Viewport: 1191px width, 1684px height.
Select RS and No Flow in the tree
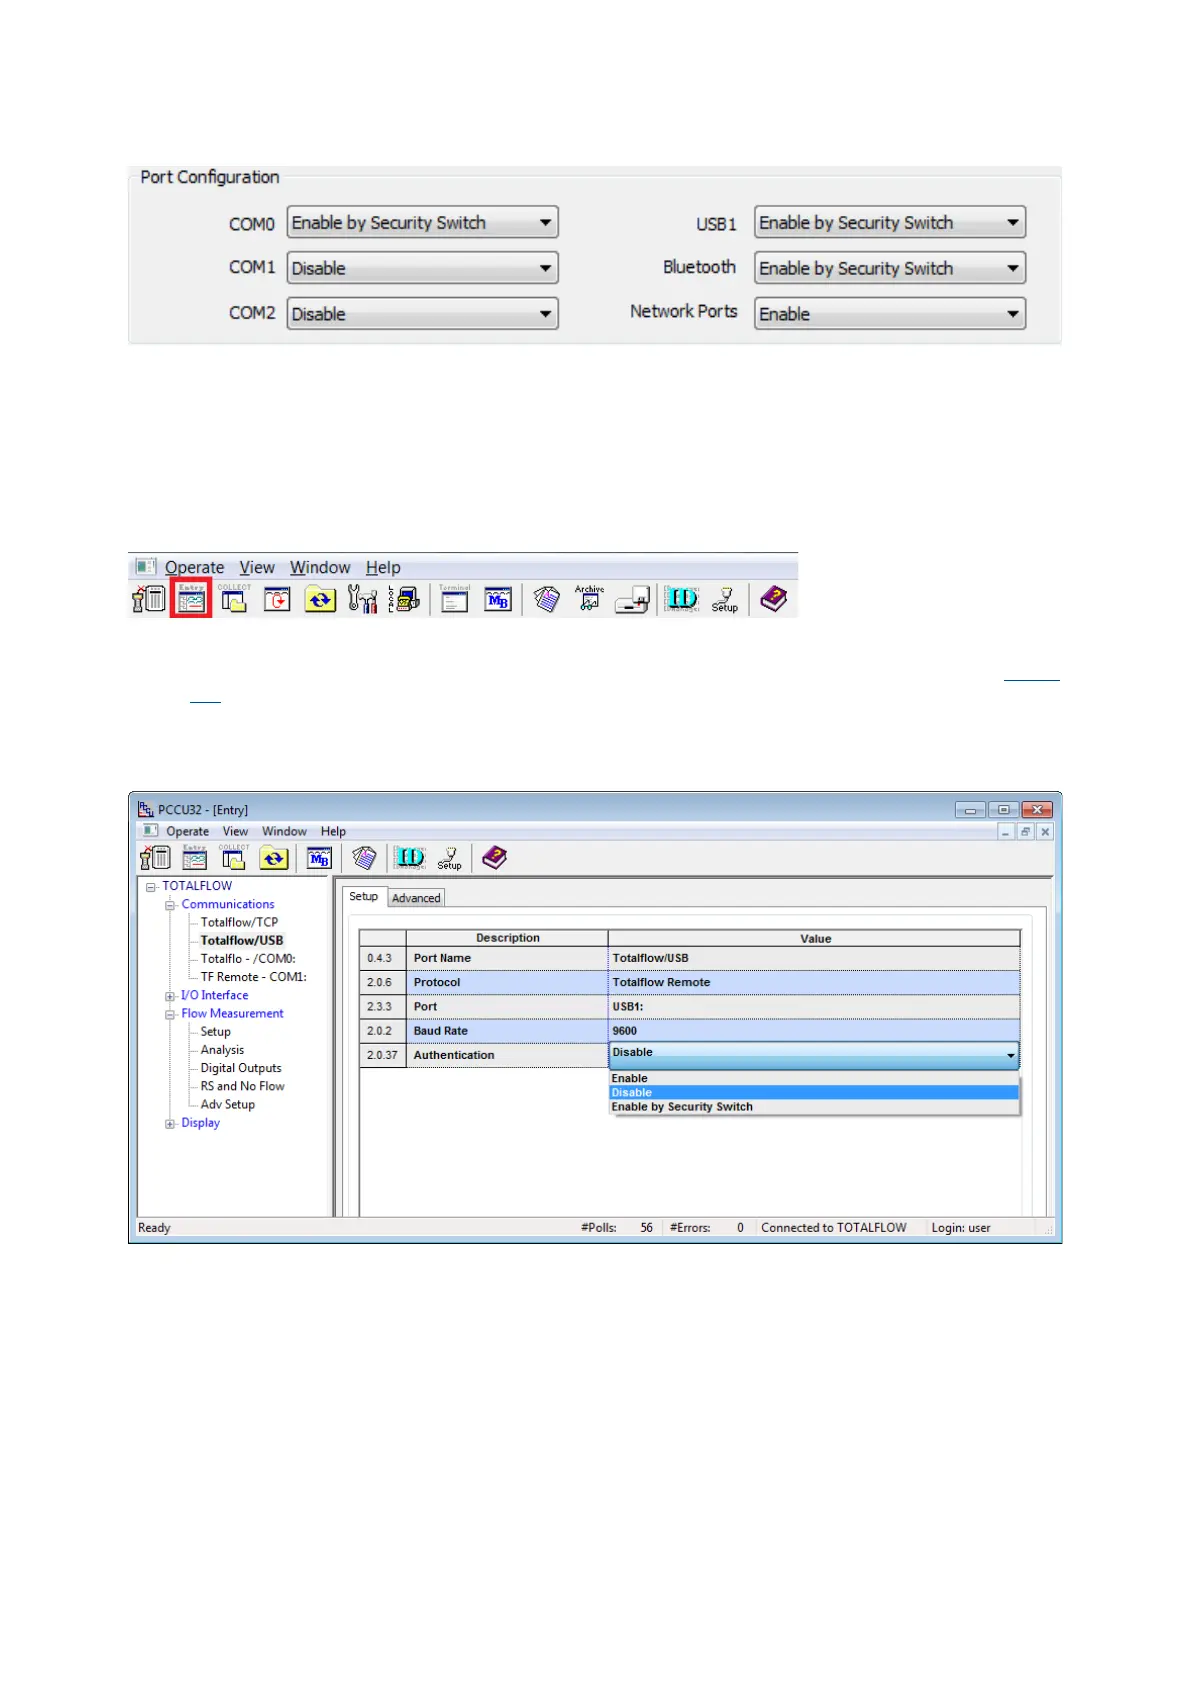pos(242,1086)
